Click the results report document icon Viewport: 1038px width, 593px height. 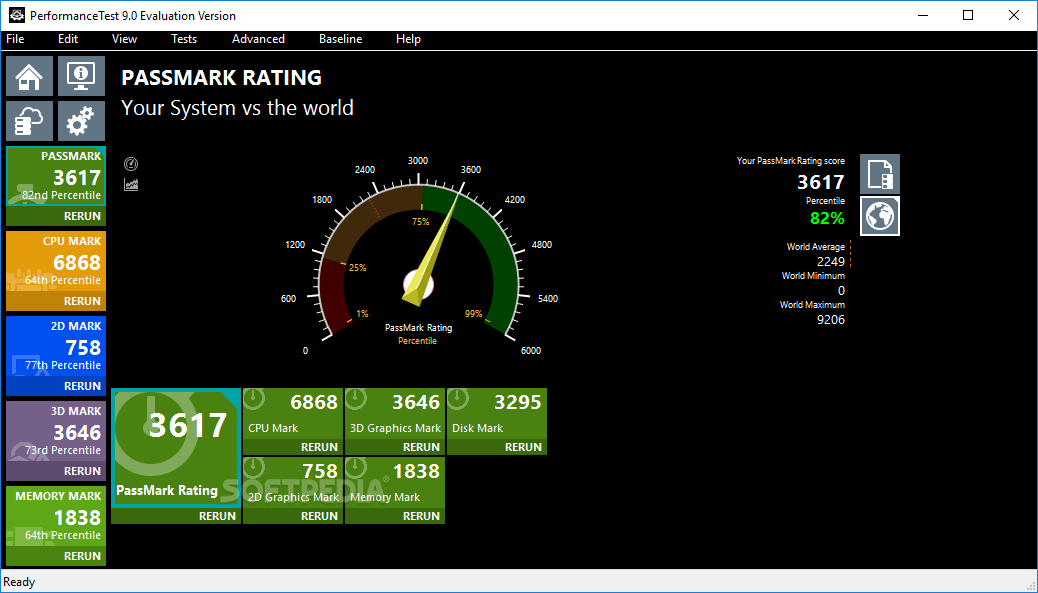point(880,174)
